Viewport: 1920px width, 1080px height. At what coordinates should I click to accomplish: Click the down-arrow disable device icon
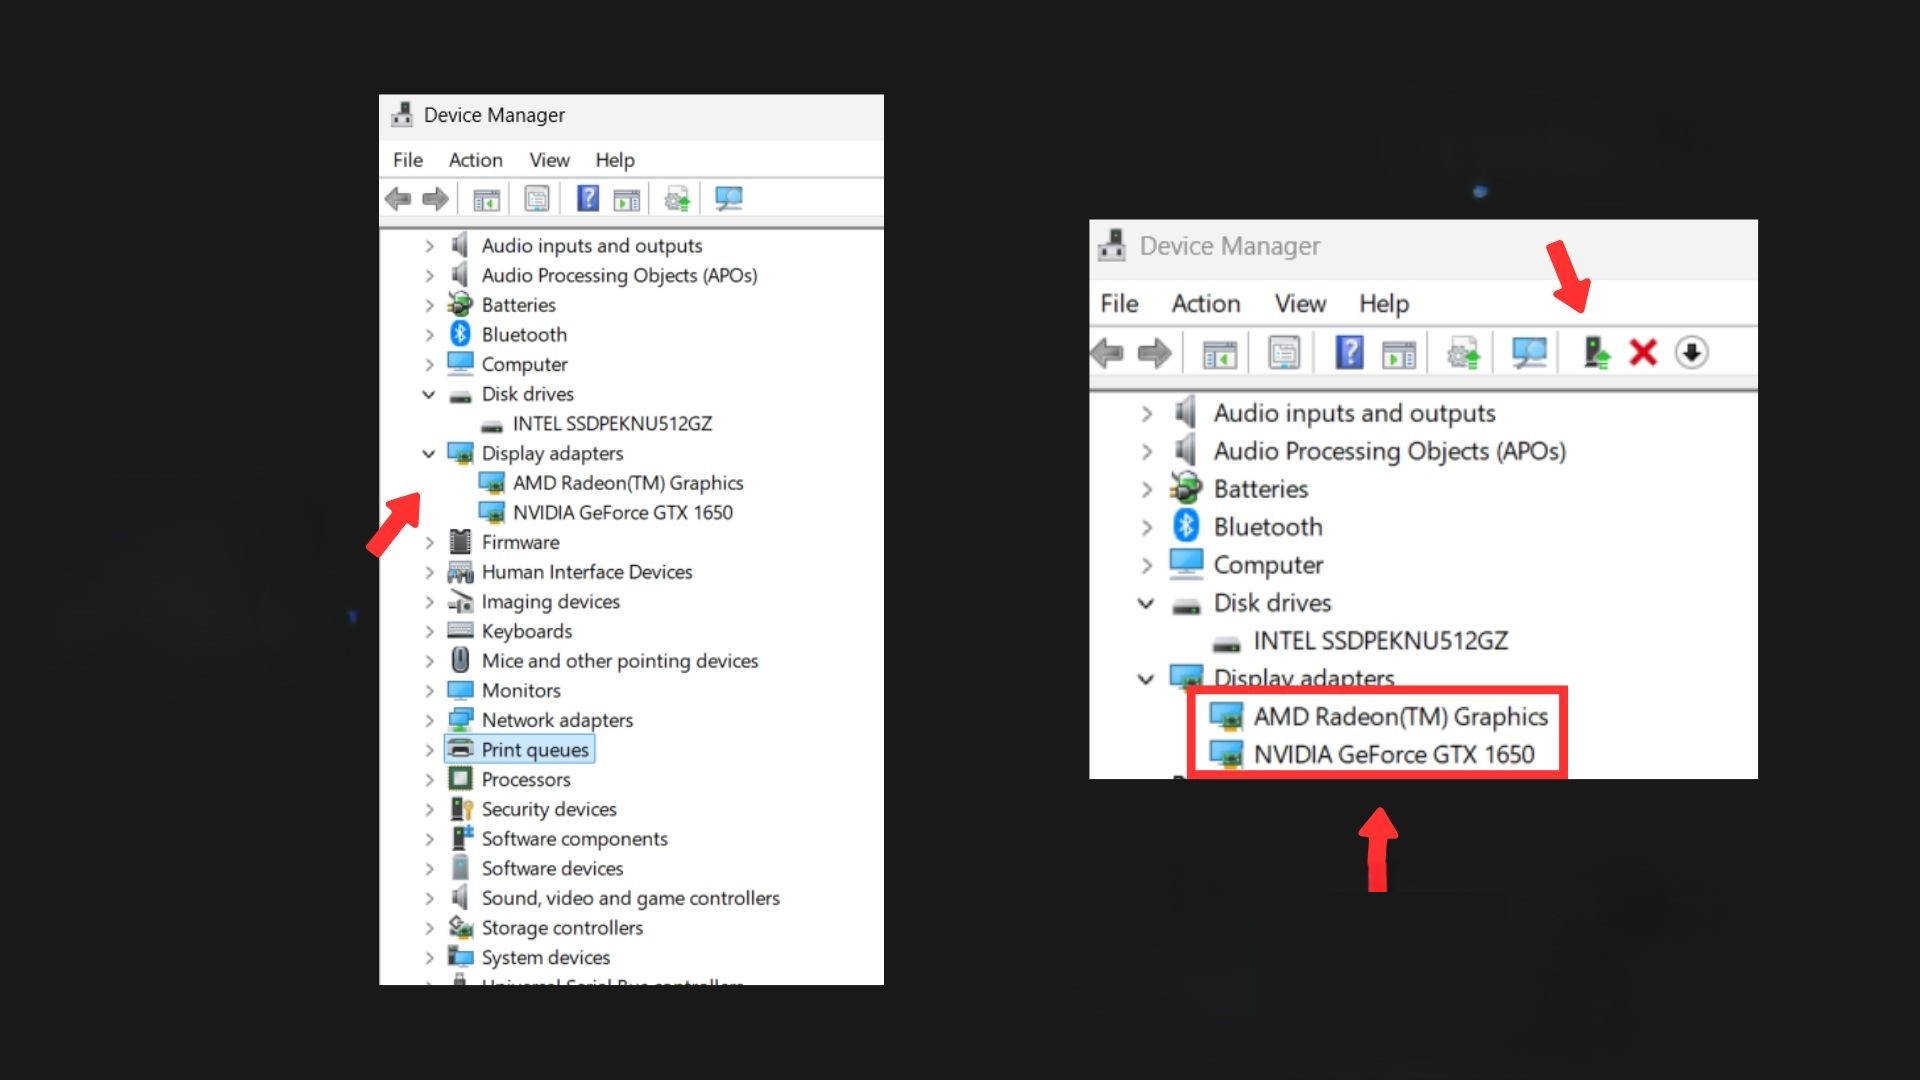(x=1691, y=352)
